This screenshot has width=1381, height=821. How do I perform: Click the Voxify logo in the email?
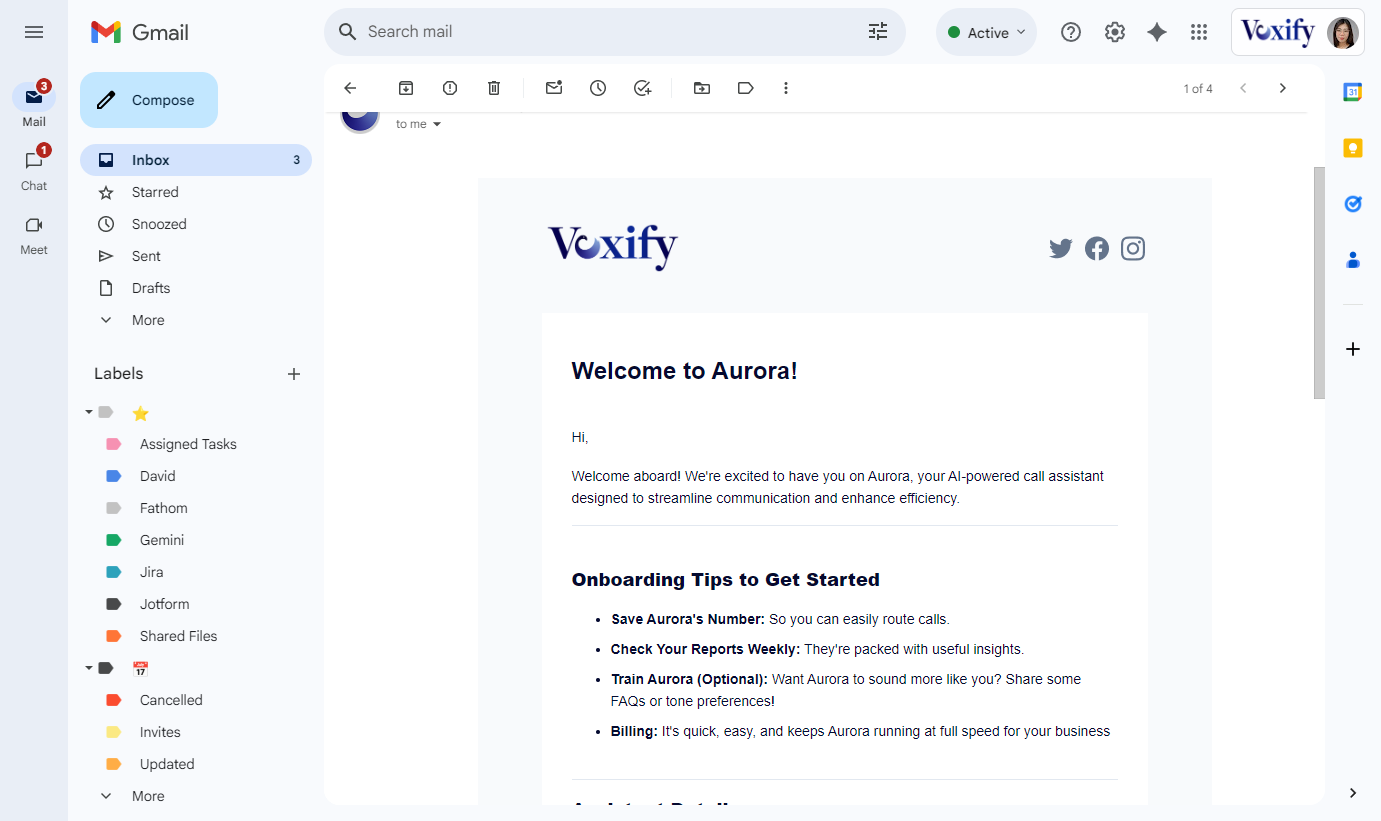point(613,247)
